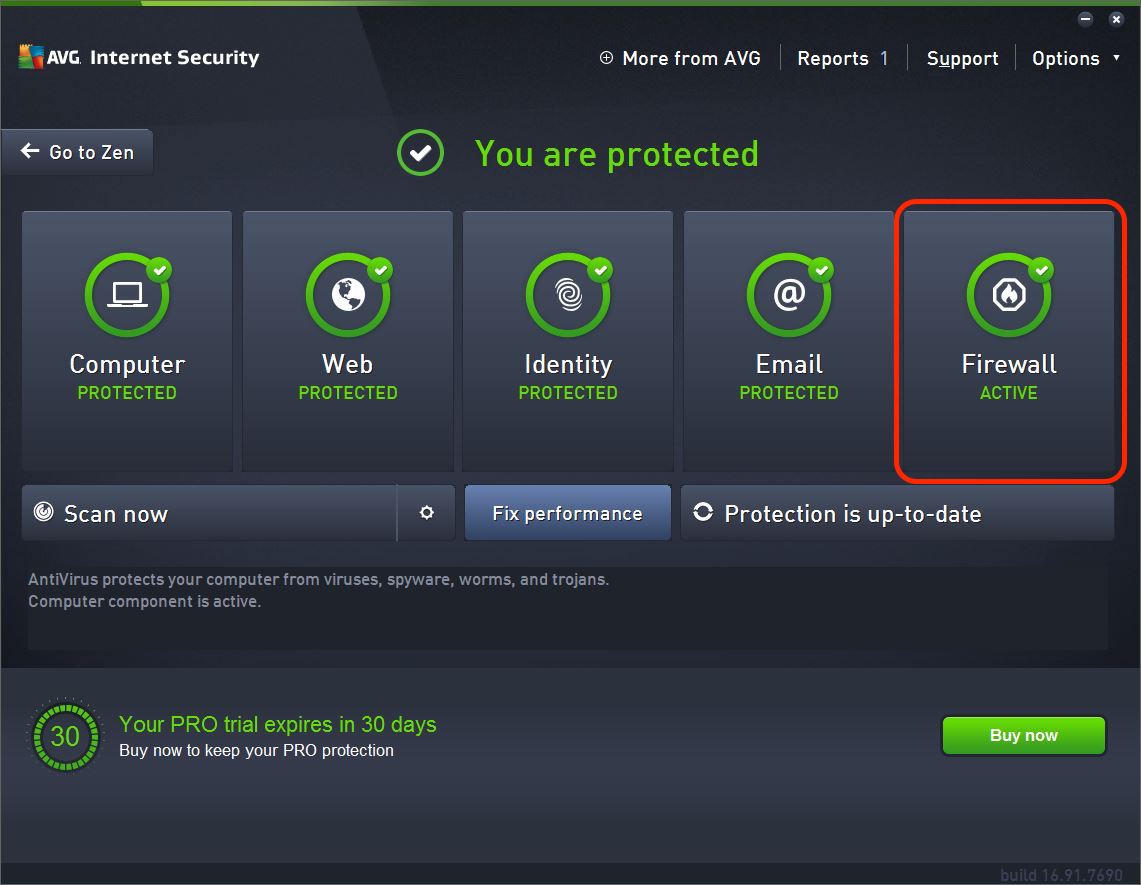Open the Email protection @ icon

pos(789,295)
